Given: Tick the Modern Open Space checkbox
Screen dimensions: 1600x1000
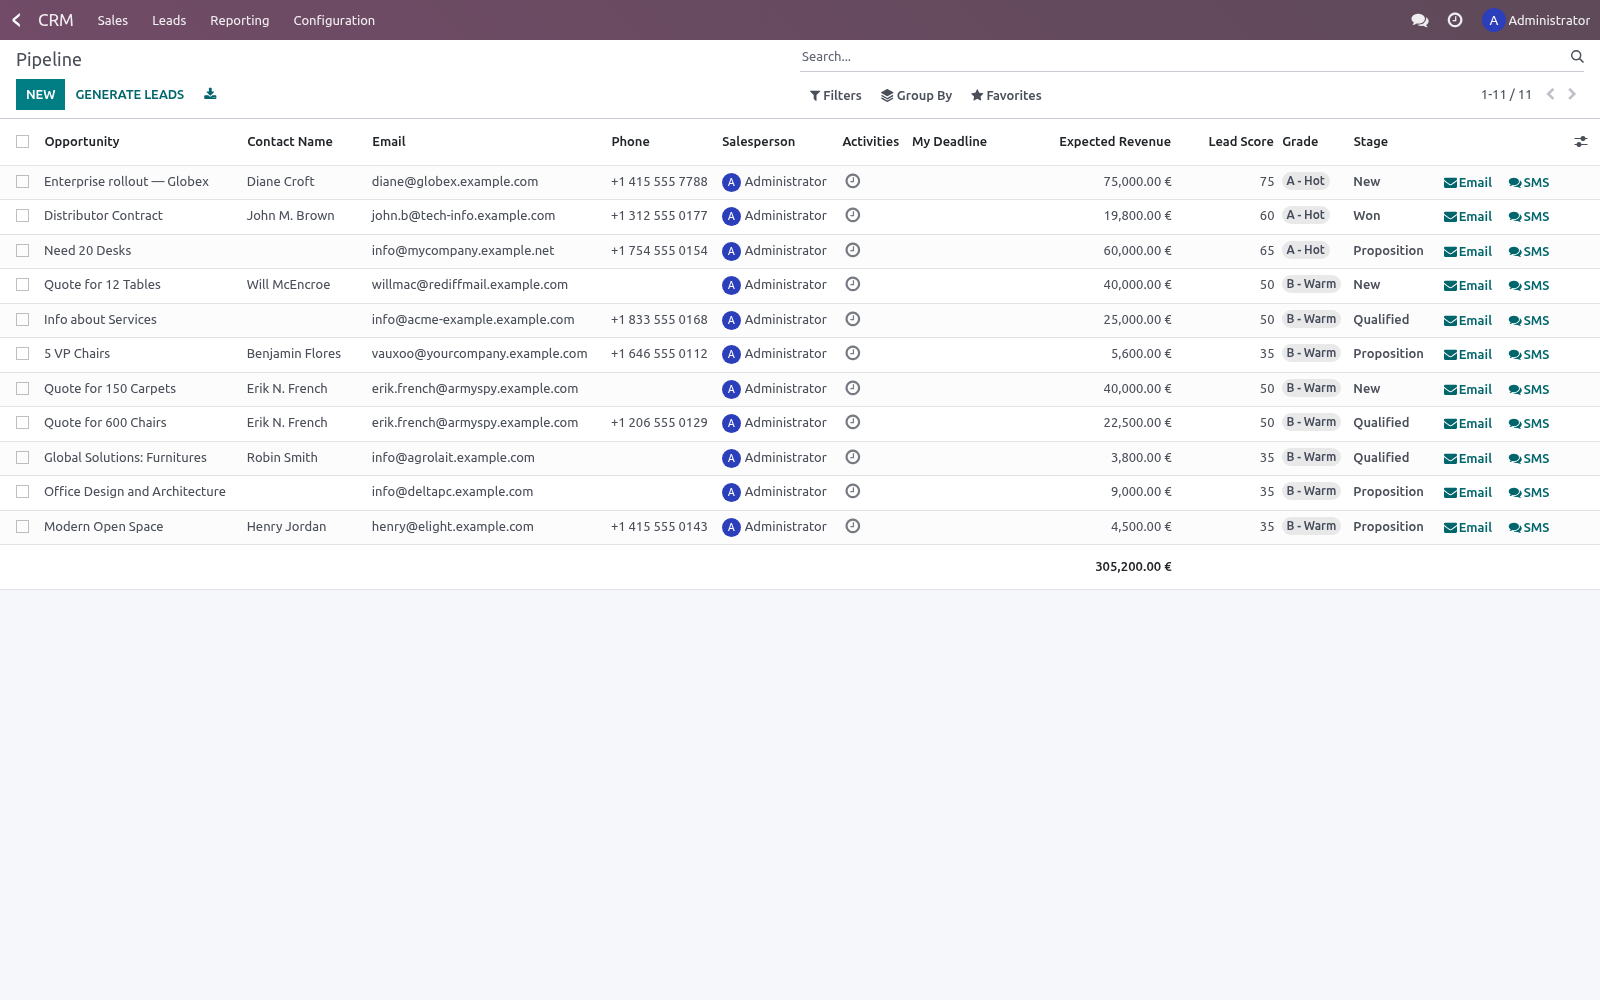Looking at the screenshot, I should pyautogui.click(x=23, y=527).
